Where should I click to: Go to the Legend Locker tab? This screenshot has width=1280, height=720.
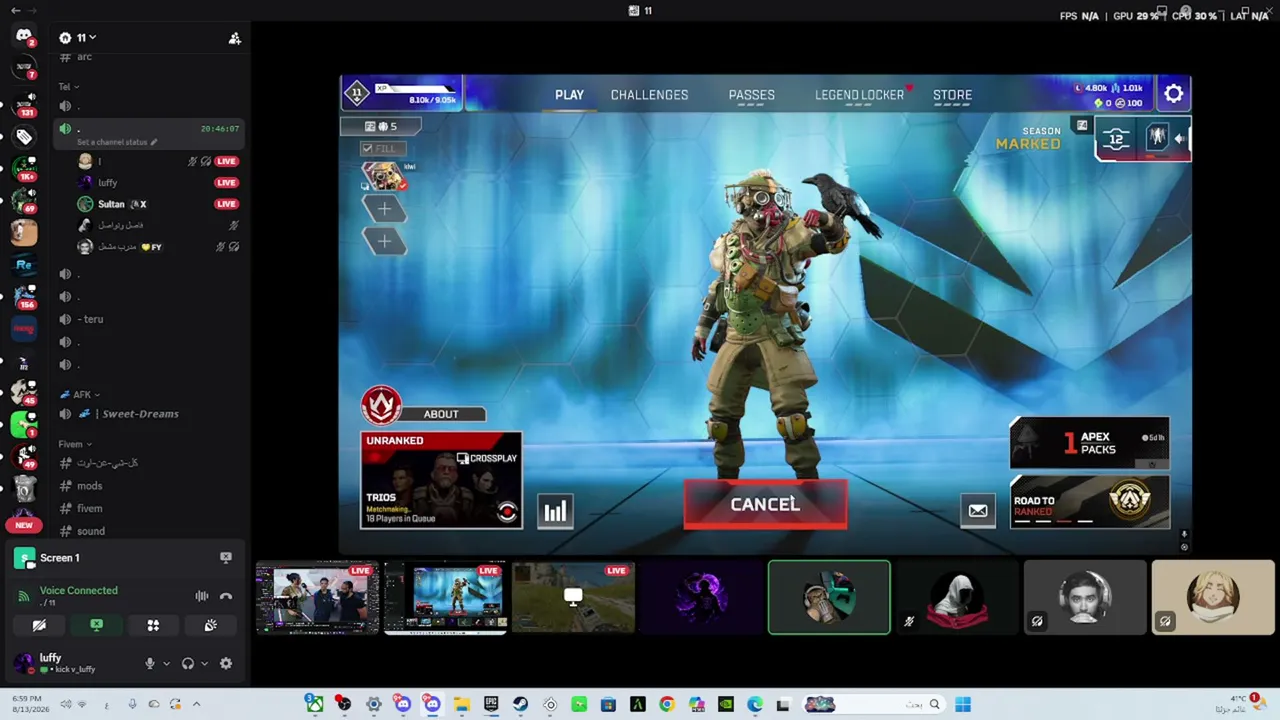point(859,95)
